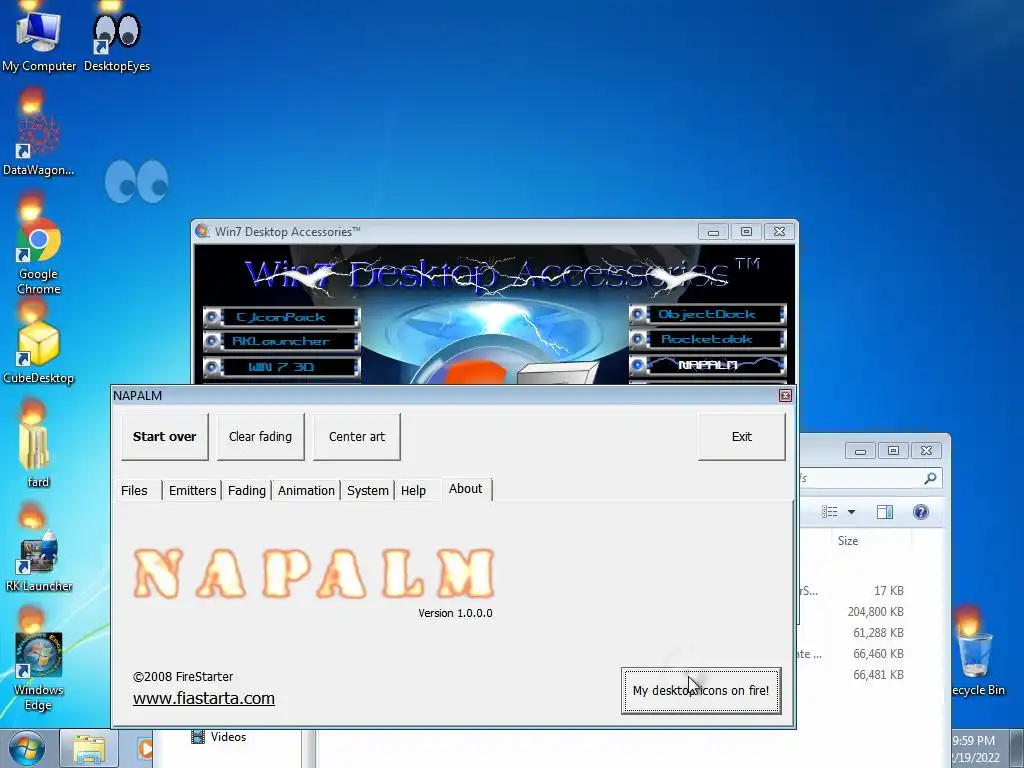Click the Rocketdok button in Win7 Desktop Accessories
This screenshot has width=1024, height=768.
coord(707,340)
